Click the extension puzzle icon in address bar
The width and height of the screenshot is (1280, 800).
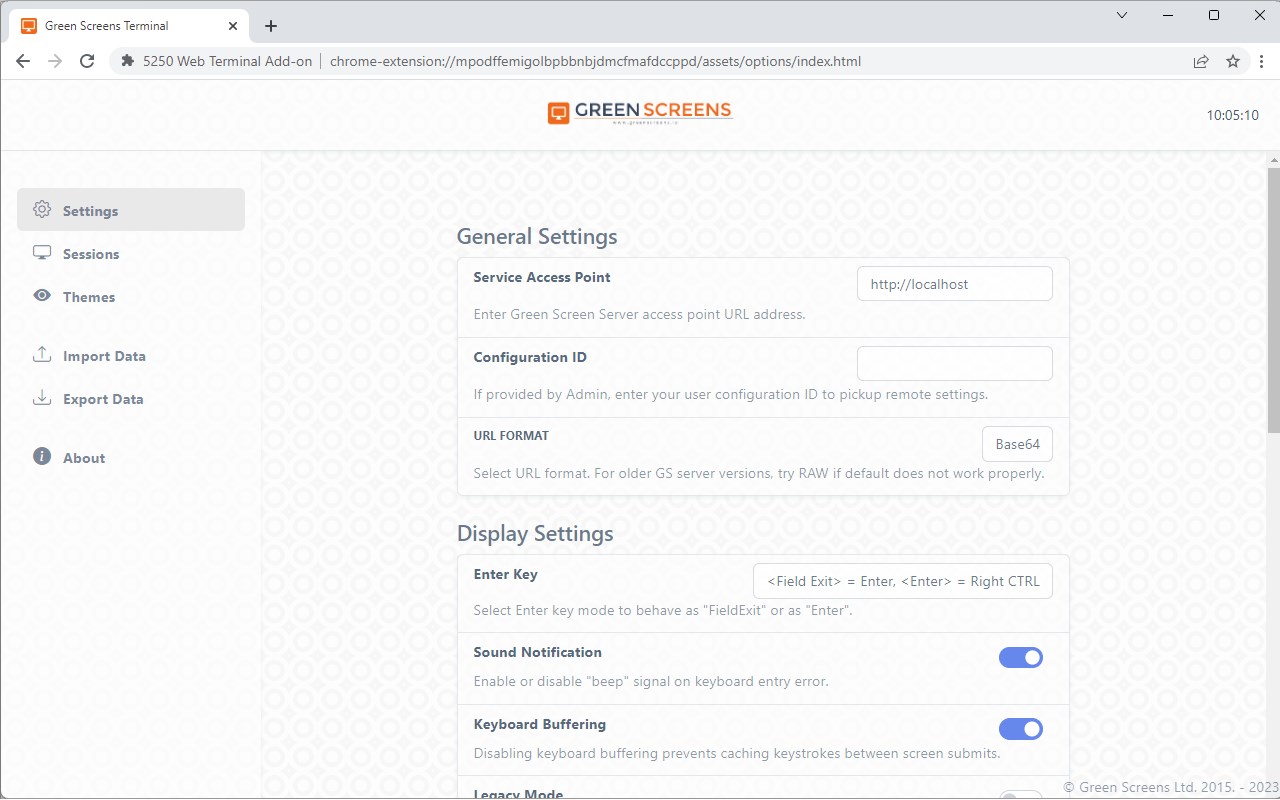[127, 61]
